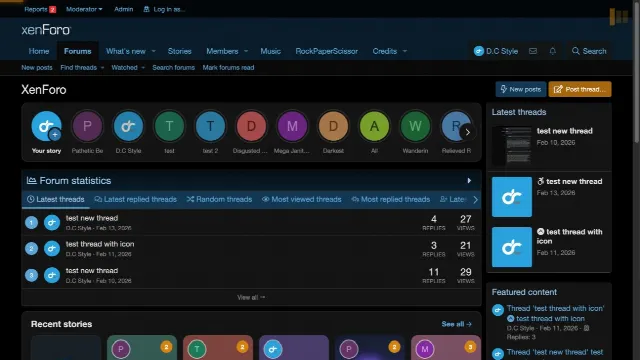Switch to Most viewed threads tab
Screen dimensions: 640x360
[x=302, y=199]
